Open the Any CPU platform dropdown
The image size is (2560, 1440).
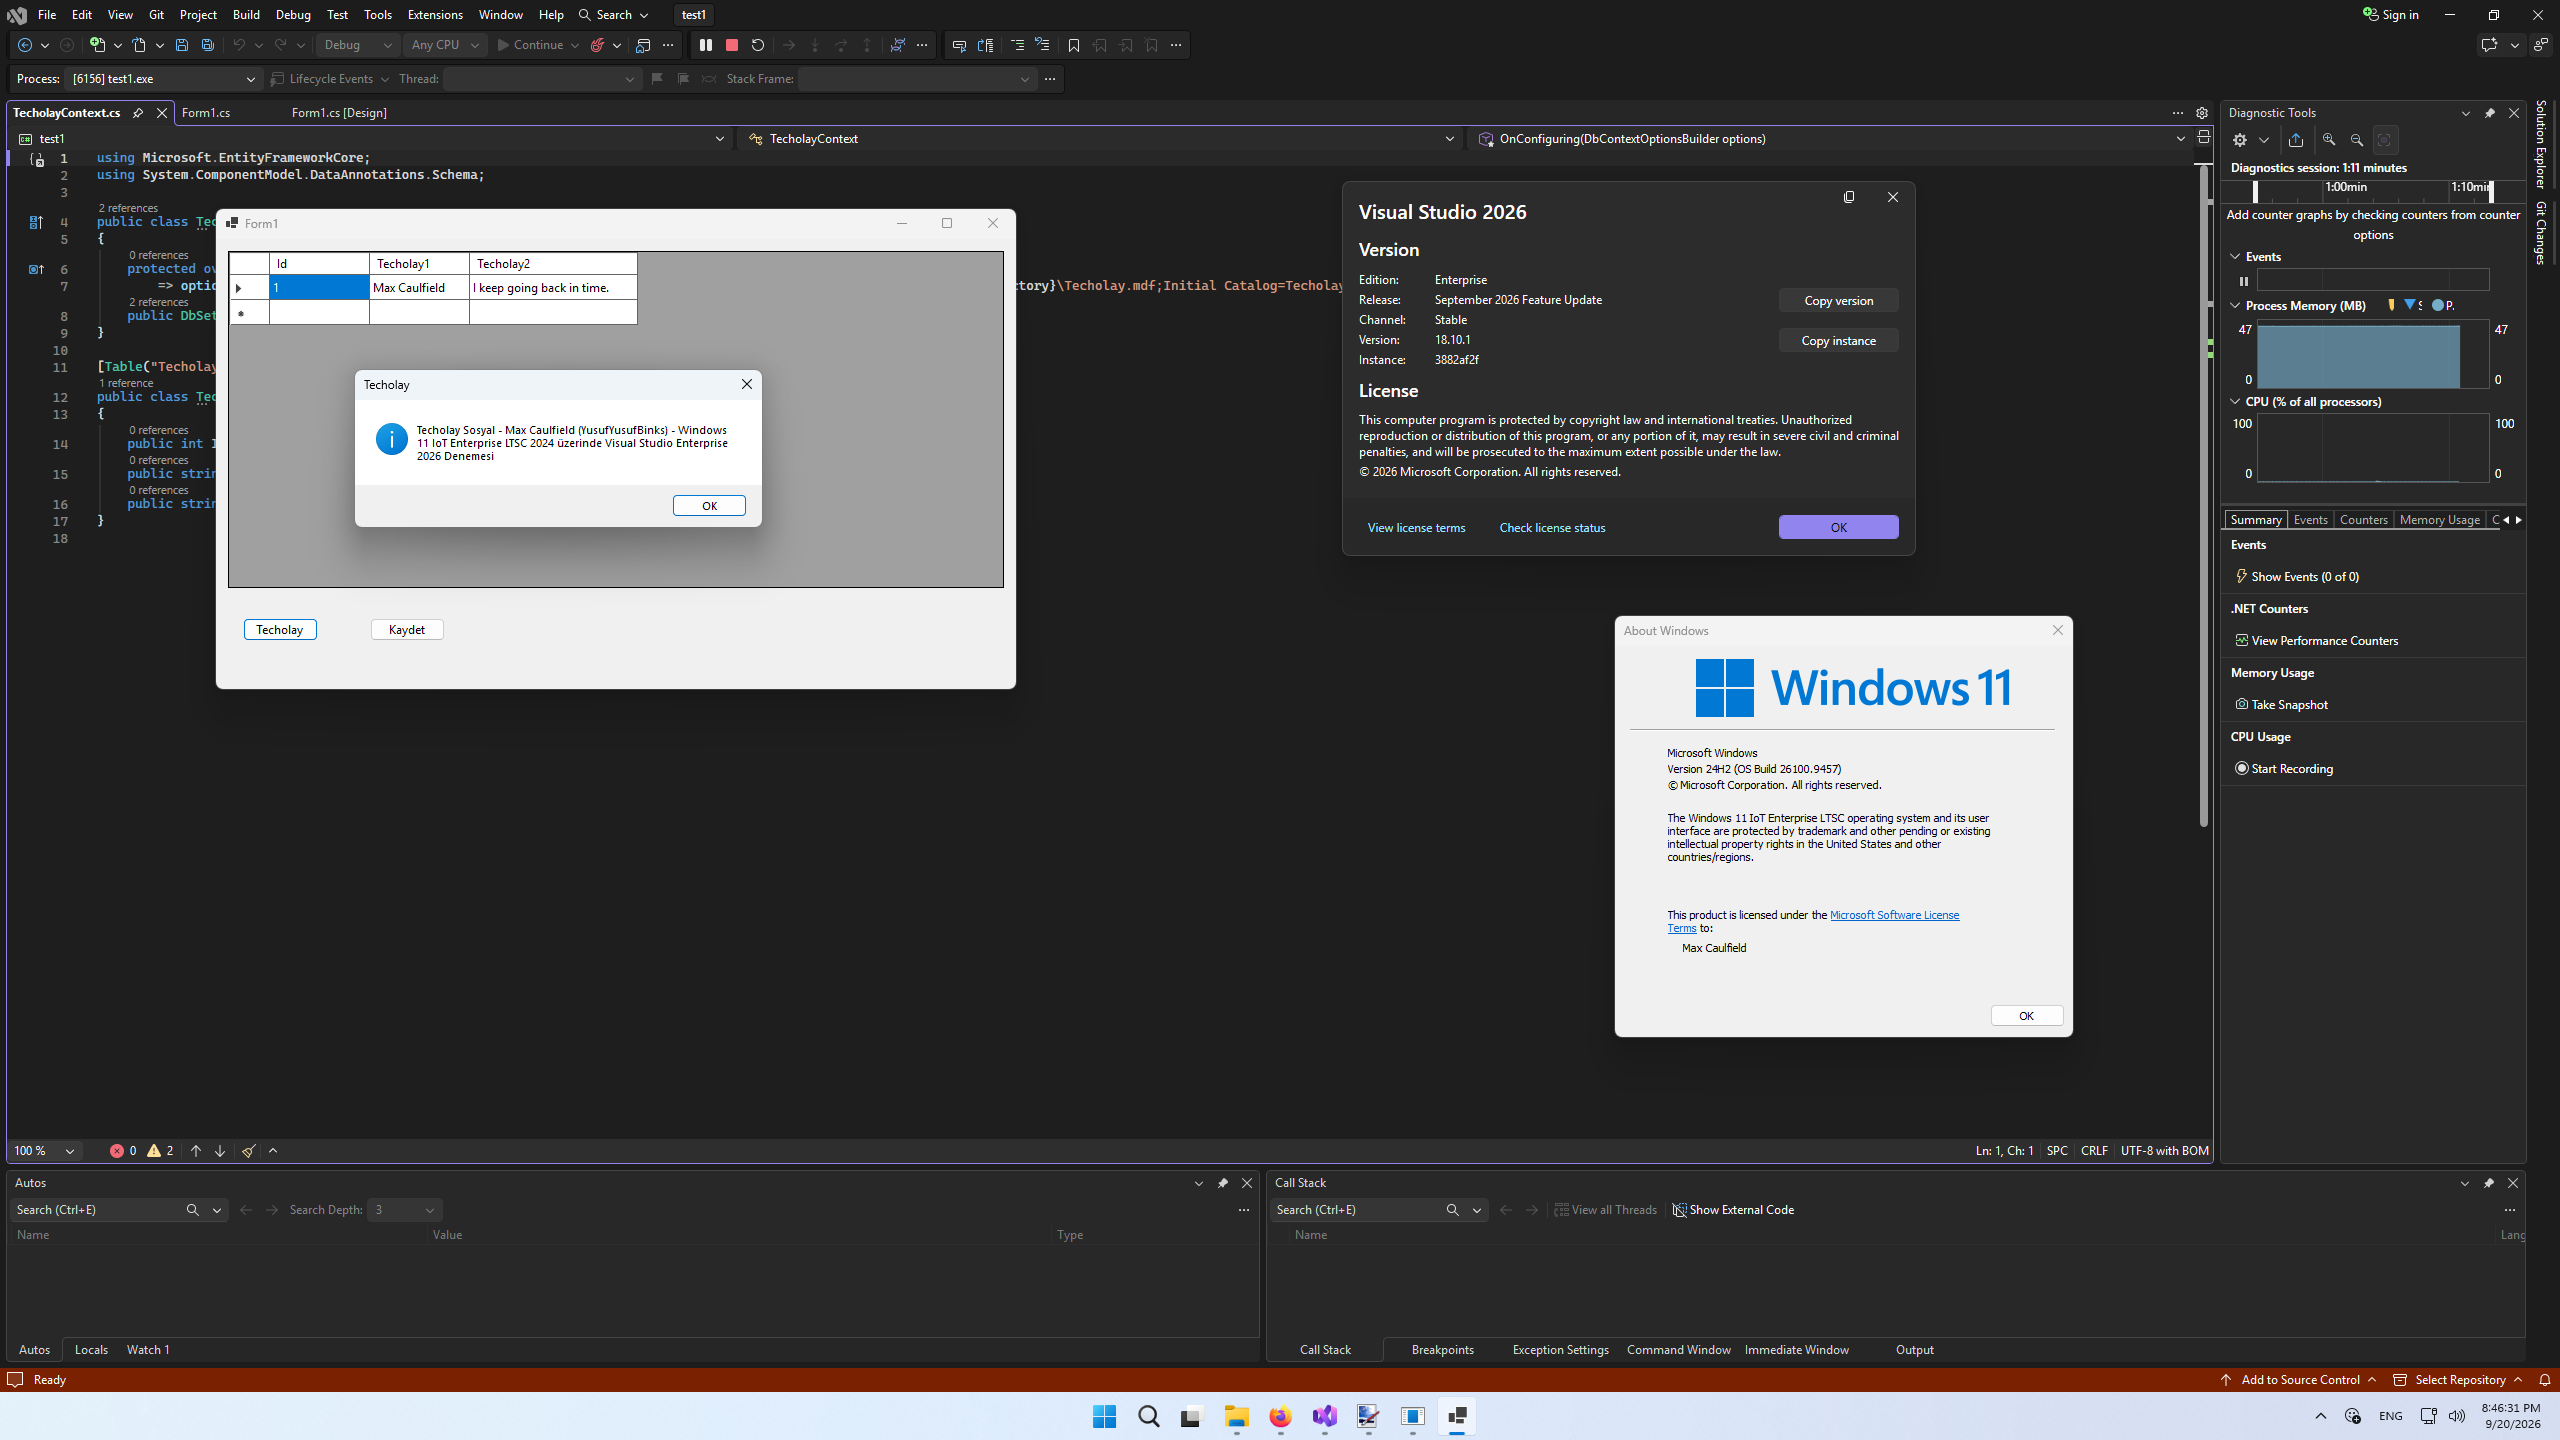[x=445, y=45]
